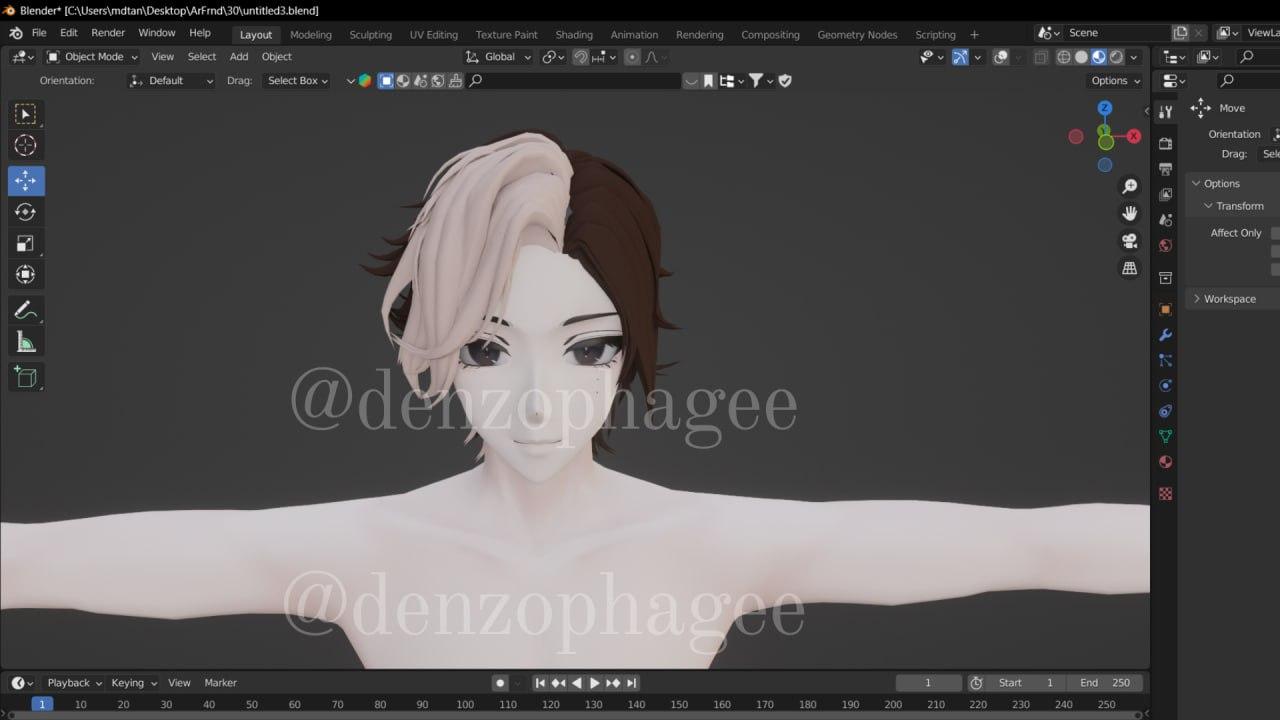The image size is (1280, 720).
Task: Toggle auto keying record button
Action: (500, 683)
